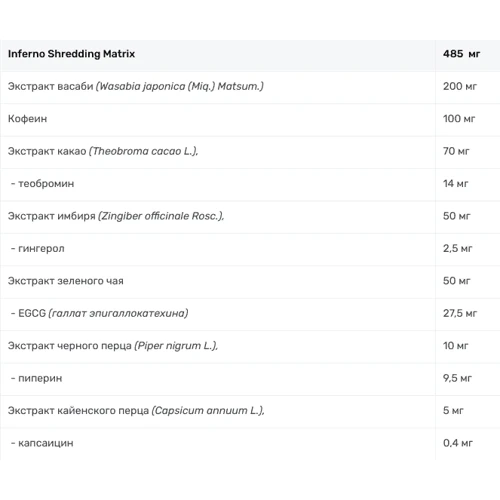
Task: Click the 14 мг theobromine amount
Action: (x=455, y=183)
